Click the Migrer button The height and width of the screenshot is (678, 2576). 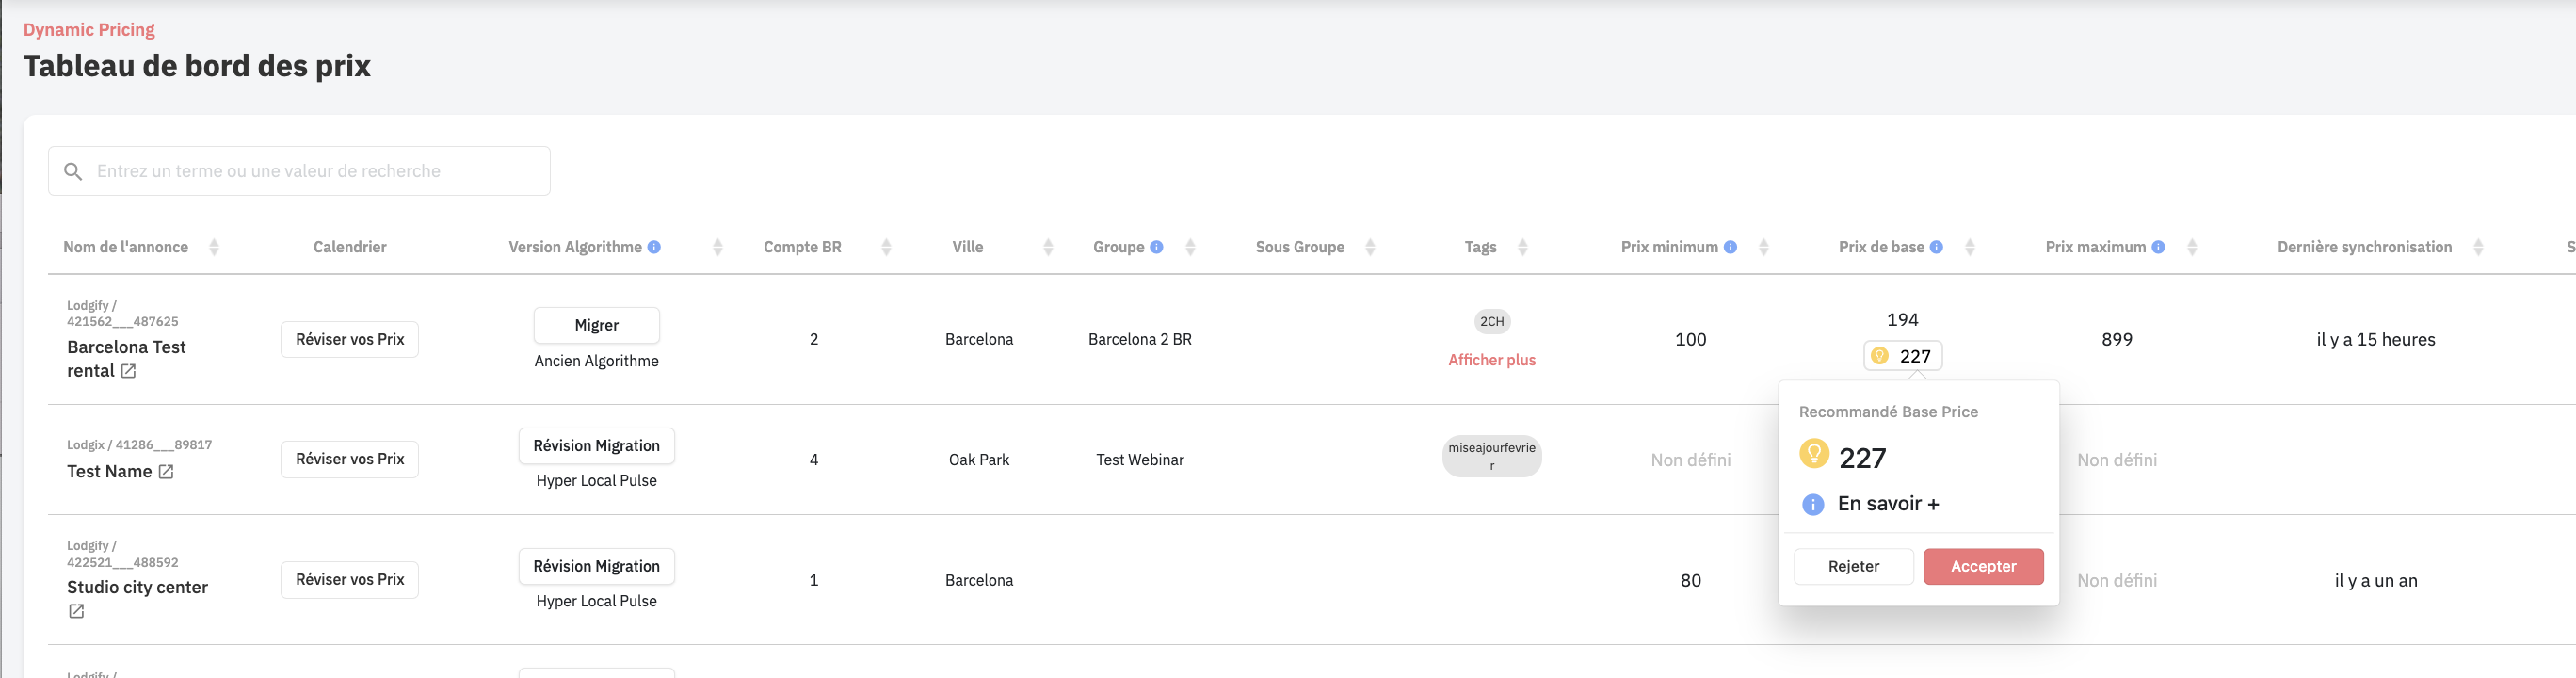click(597, 325)
